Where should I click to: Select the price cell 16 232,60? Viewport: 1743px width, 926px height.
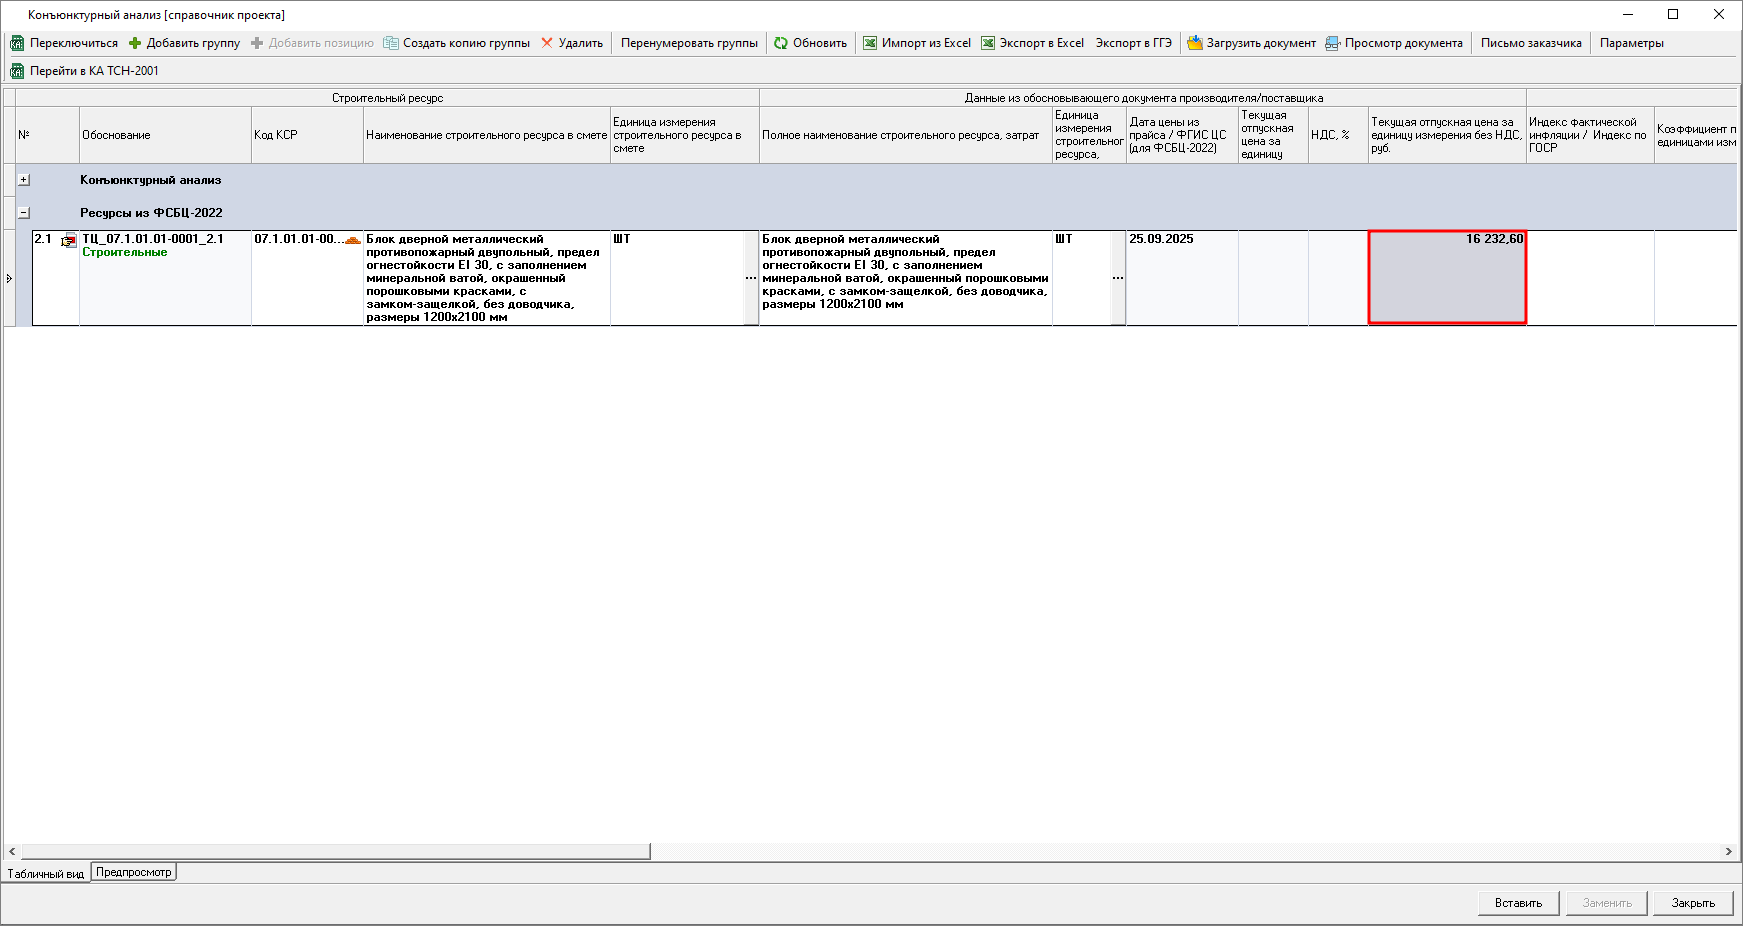click(1446, 277)
